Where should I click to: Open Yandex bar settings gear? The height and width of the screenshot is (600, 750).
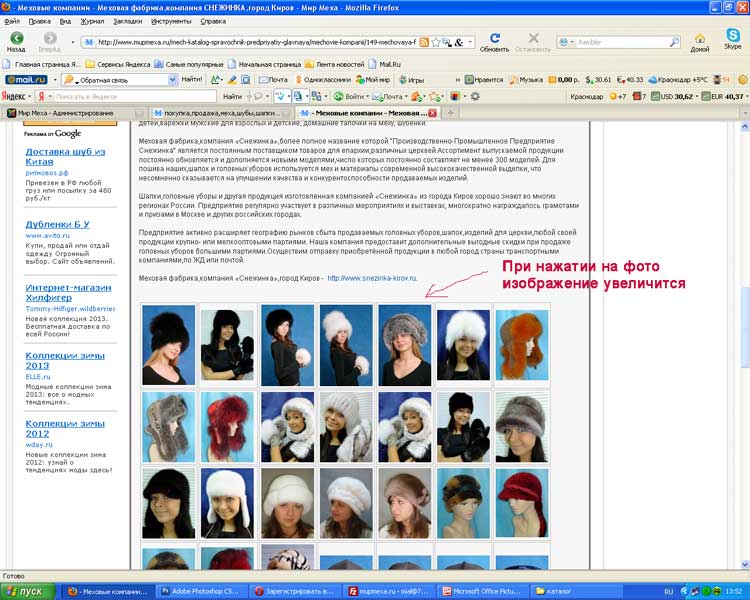(475, 96)
